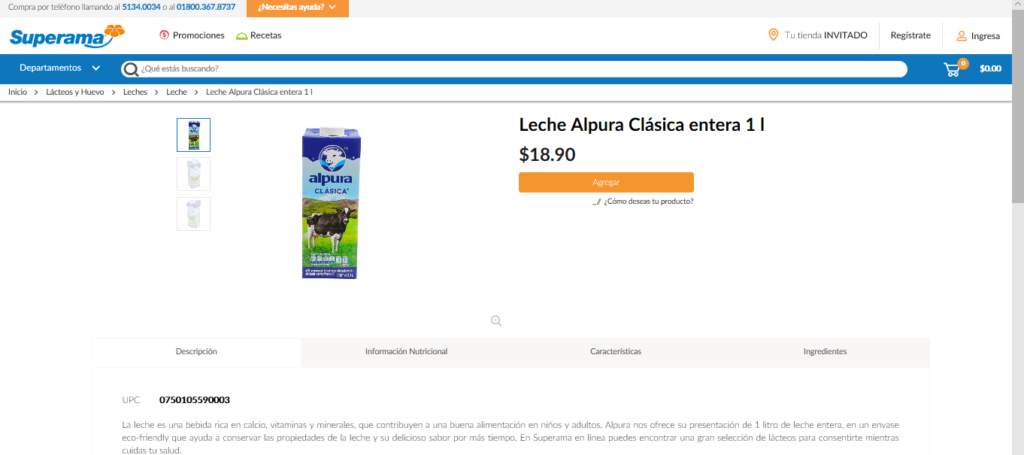Select the second product thumbnail

point(193,174)
